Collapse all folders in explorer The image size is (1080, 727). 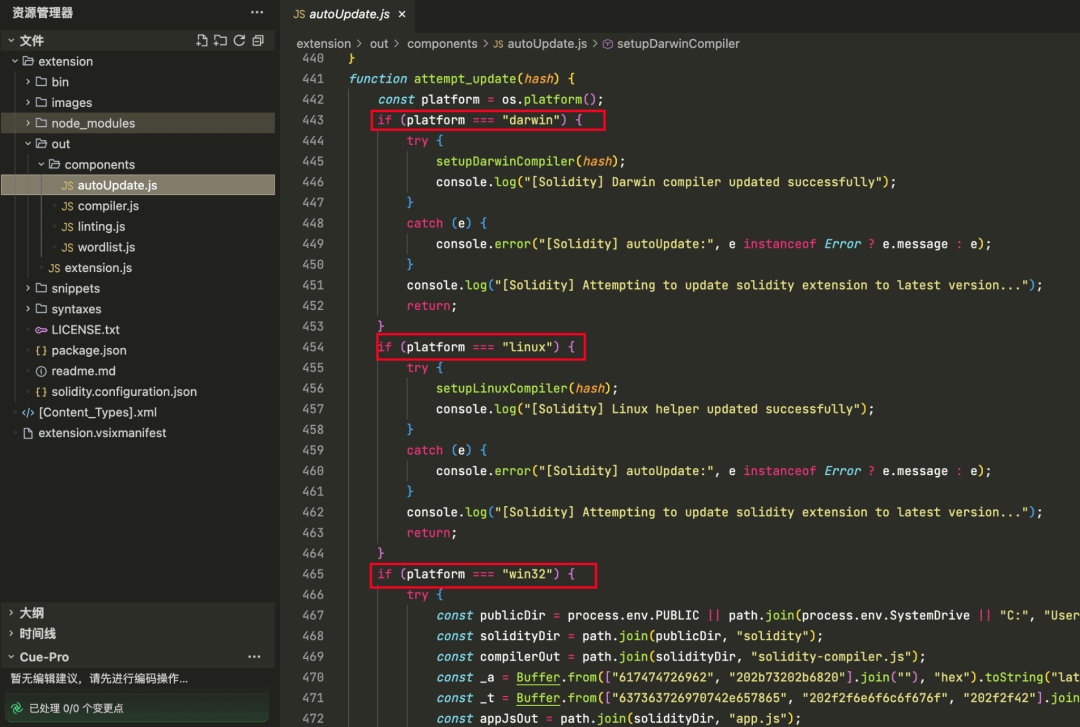click(258, 41)
